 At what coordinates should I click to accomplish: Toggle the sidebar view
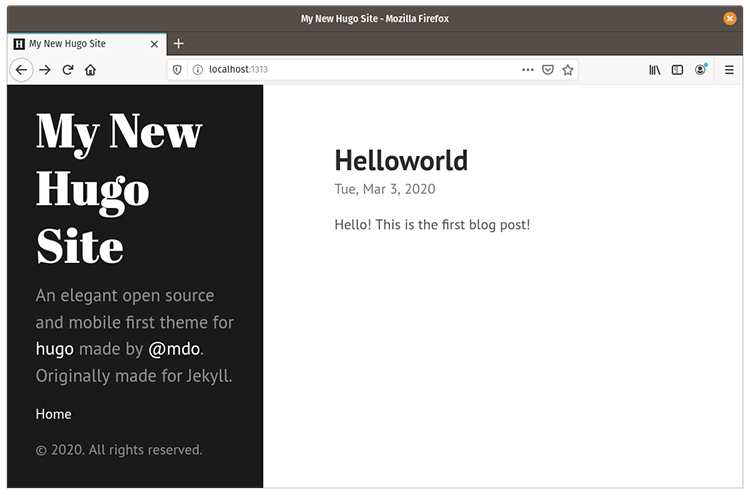click(x=677, y=70)
